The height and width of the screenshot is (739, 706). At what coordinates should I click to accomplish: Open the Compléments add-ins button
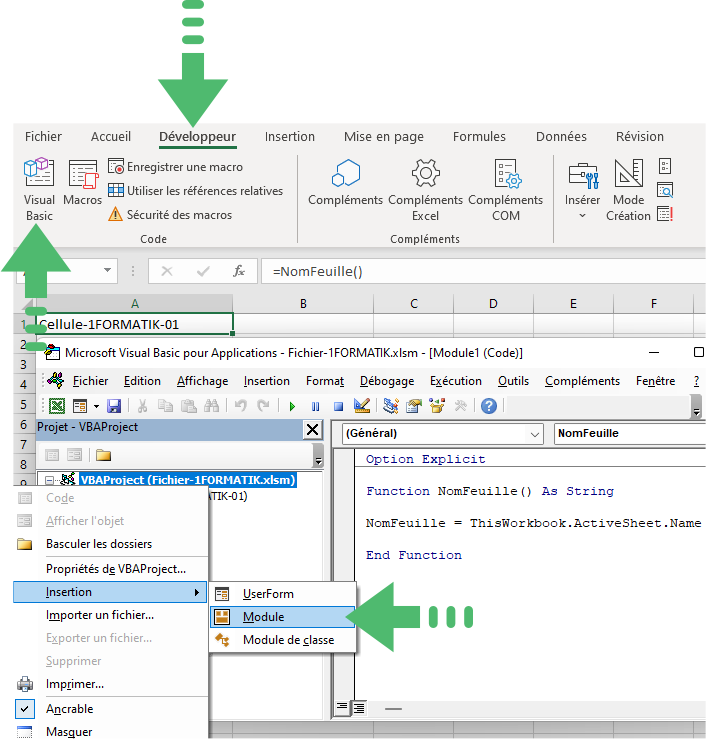pos(345,184)
